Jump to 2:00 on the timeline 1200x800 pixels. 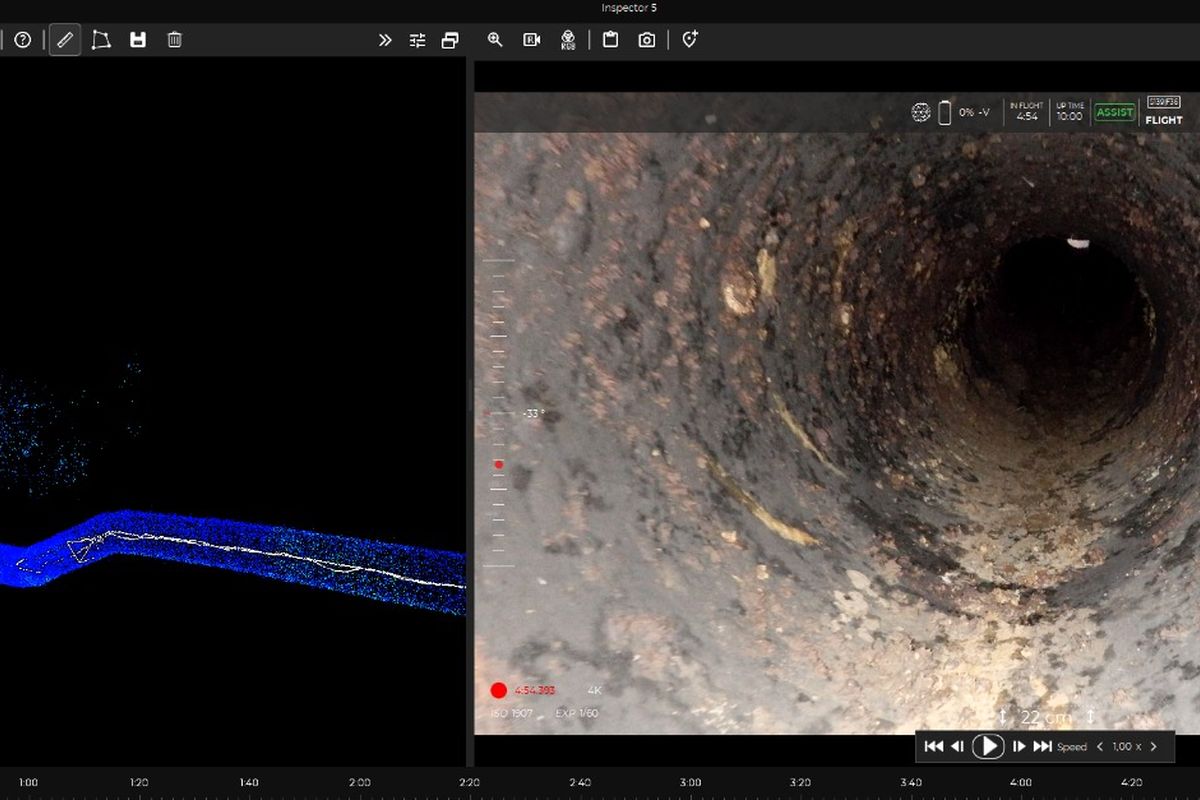[359, 783]
